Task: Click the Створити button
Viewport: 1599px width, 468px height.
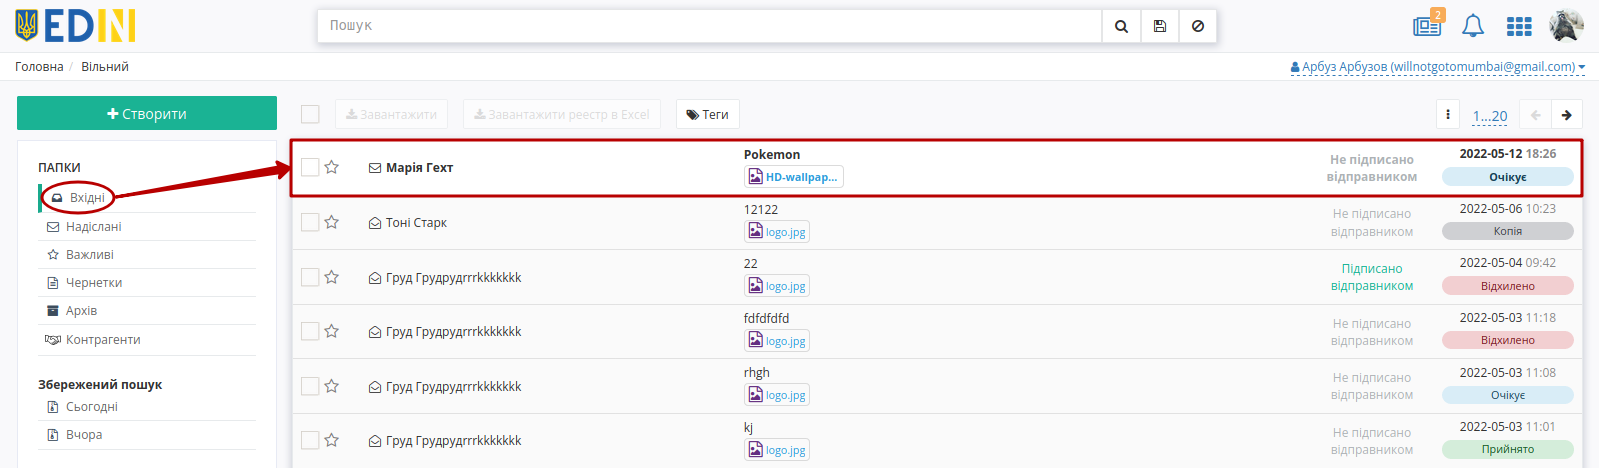Action: click(147, 113)
